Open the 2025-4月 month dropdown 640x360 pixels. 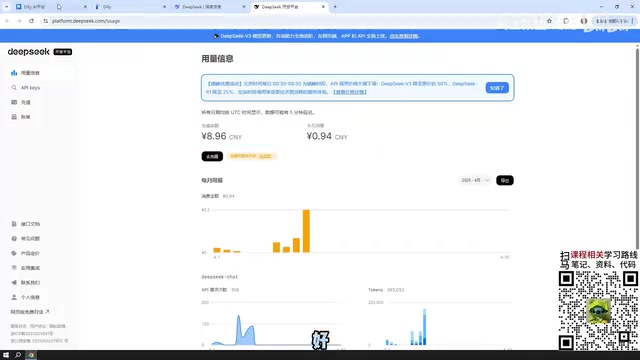[x=475, y=180]
